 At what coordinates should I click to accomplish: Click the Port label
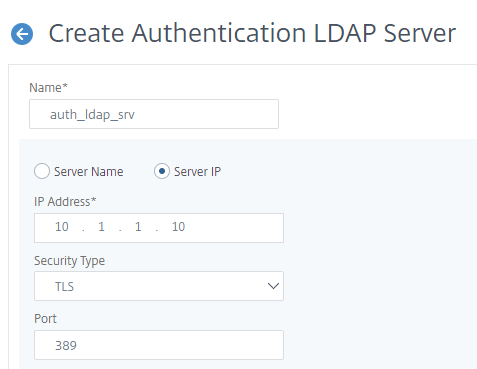(x=45, y=319)
